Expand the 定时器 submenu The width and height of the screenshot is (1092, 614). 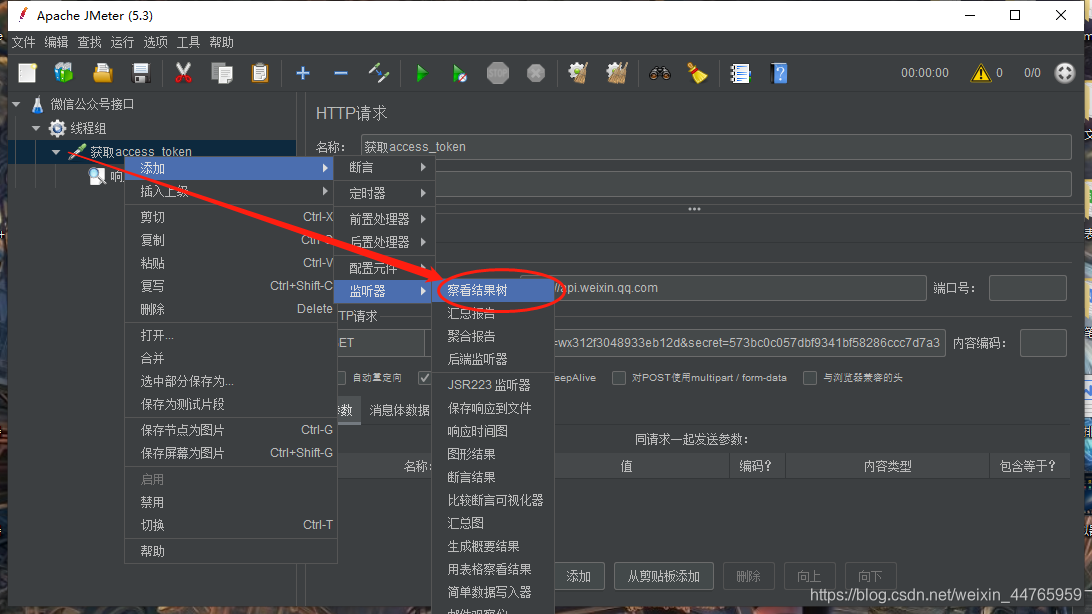tap(384, 193)
